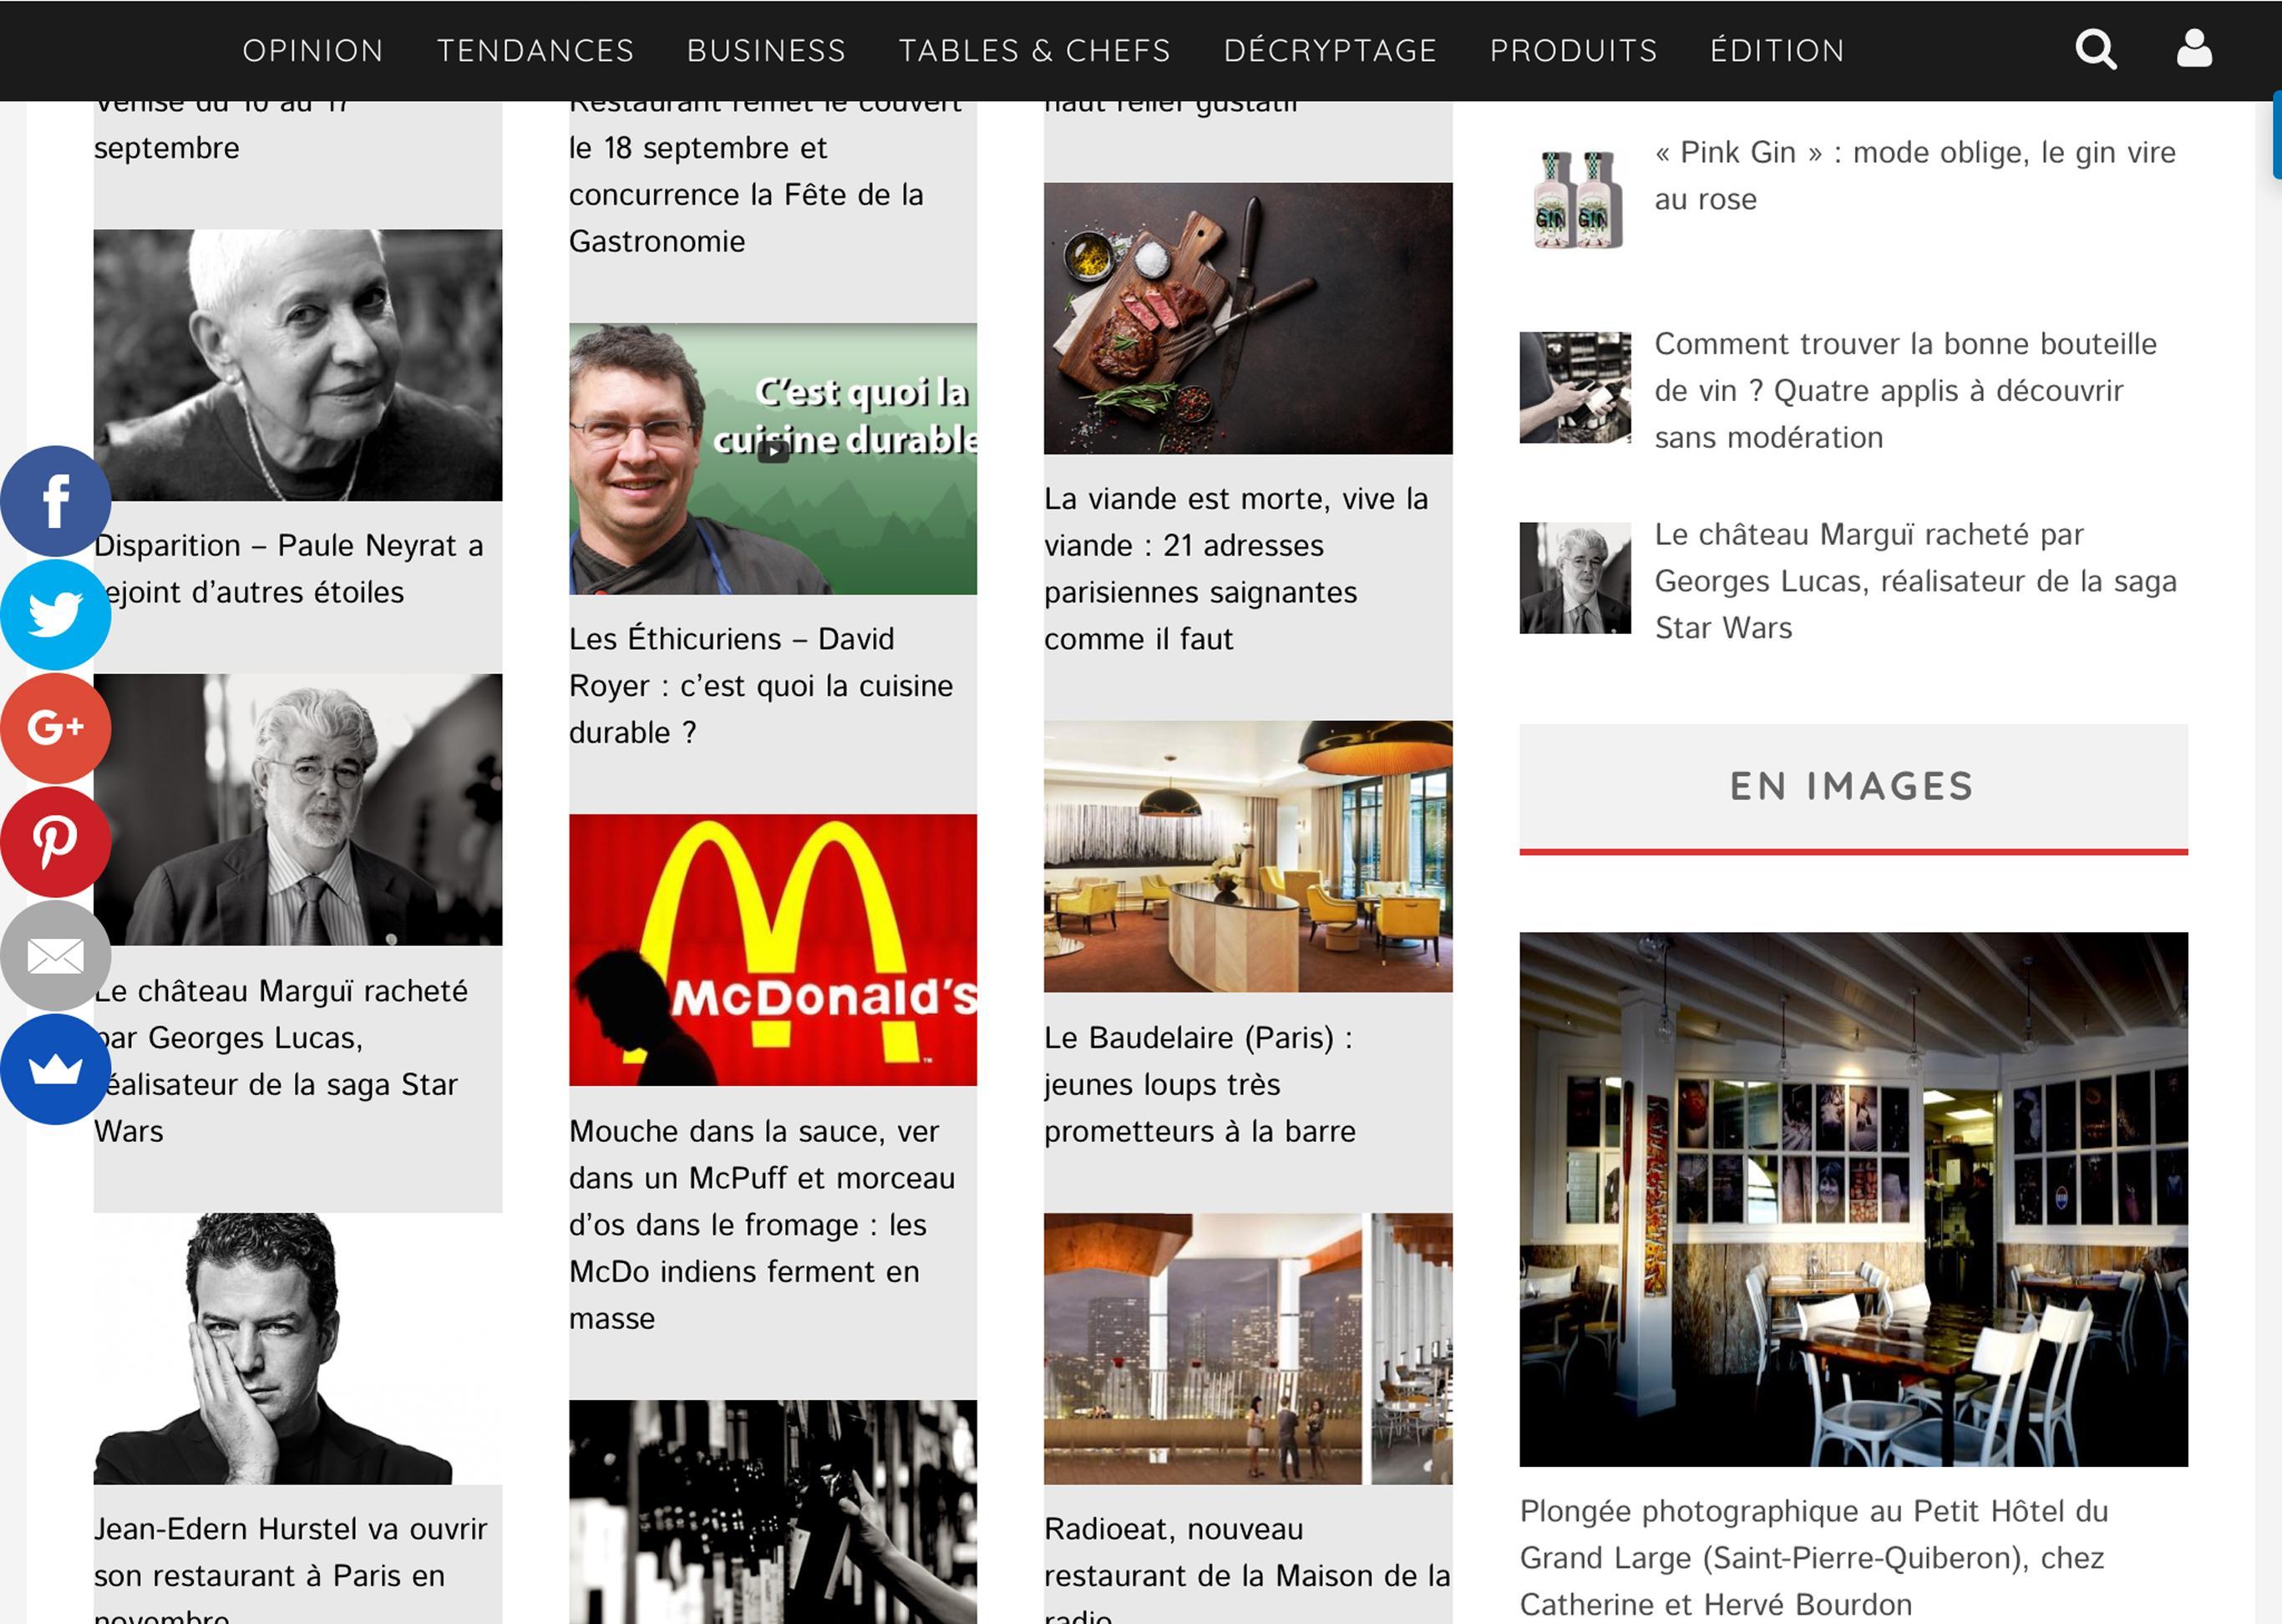The height and width of the screenshot is (1624, 2282).
Task: Go to the BUSINESS section
Action: click(x=766, y=50)
